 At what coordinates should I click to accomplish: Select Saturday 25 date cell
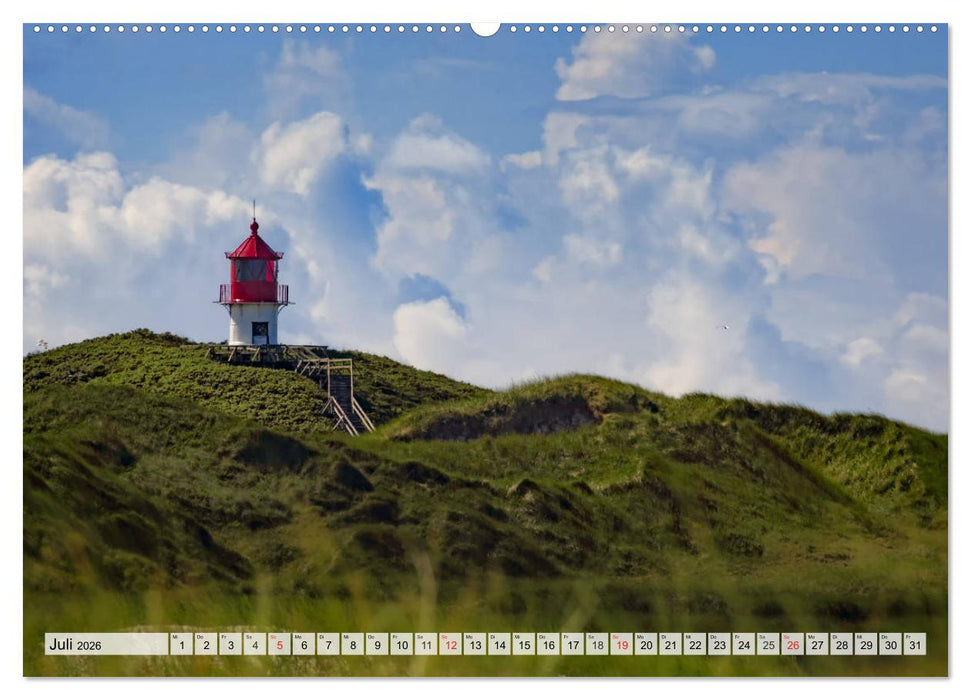click(768, 644)
